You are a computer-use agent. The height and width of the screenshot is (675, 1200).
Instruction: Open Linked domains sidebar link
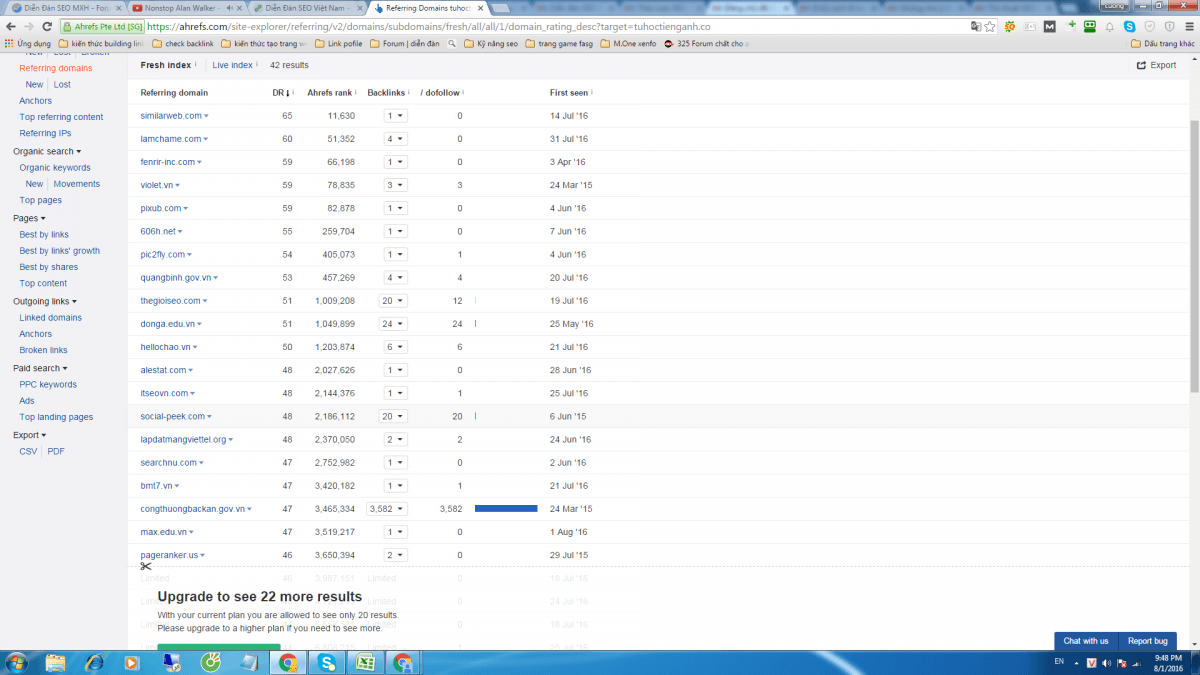coord(51,318)
